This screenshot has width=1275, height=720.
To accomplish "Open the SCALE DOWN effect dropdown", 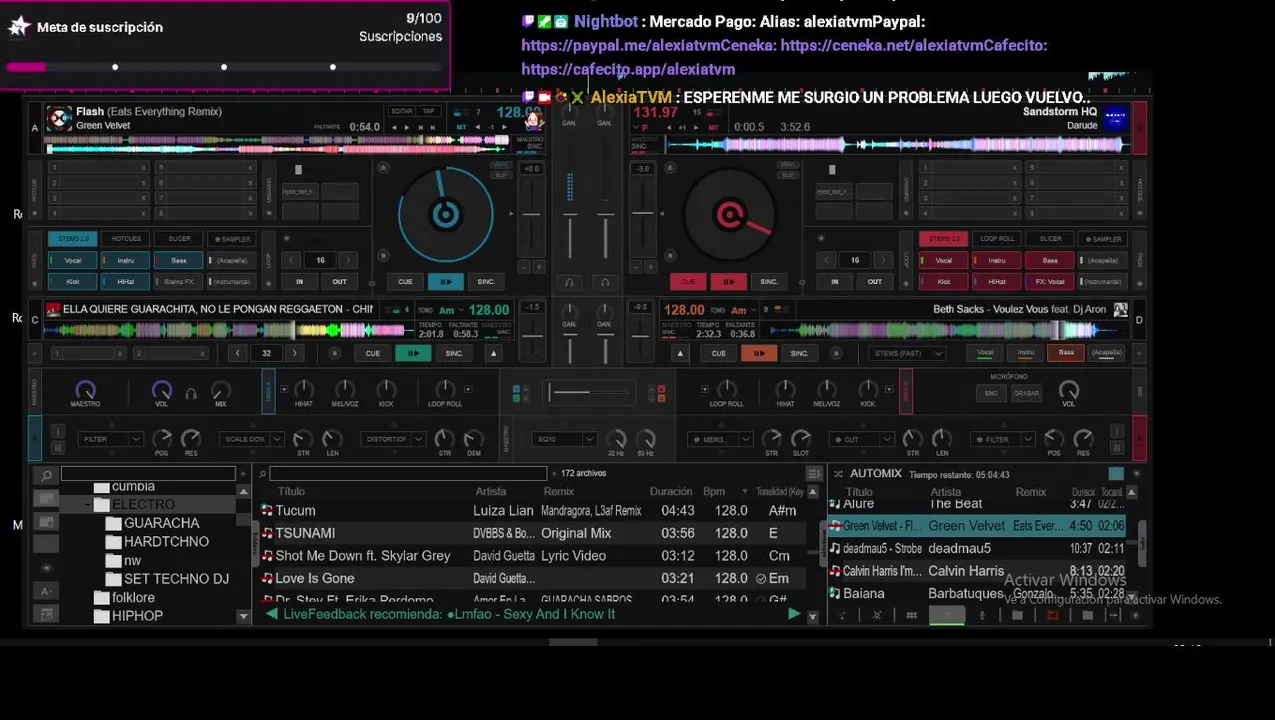I will [252, 439].
